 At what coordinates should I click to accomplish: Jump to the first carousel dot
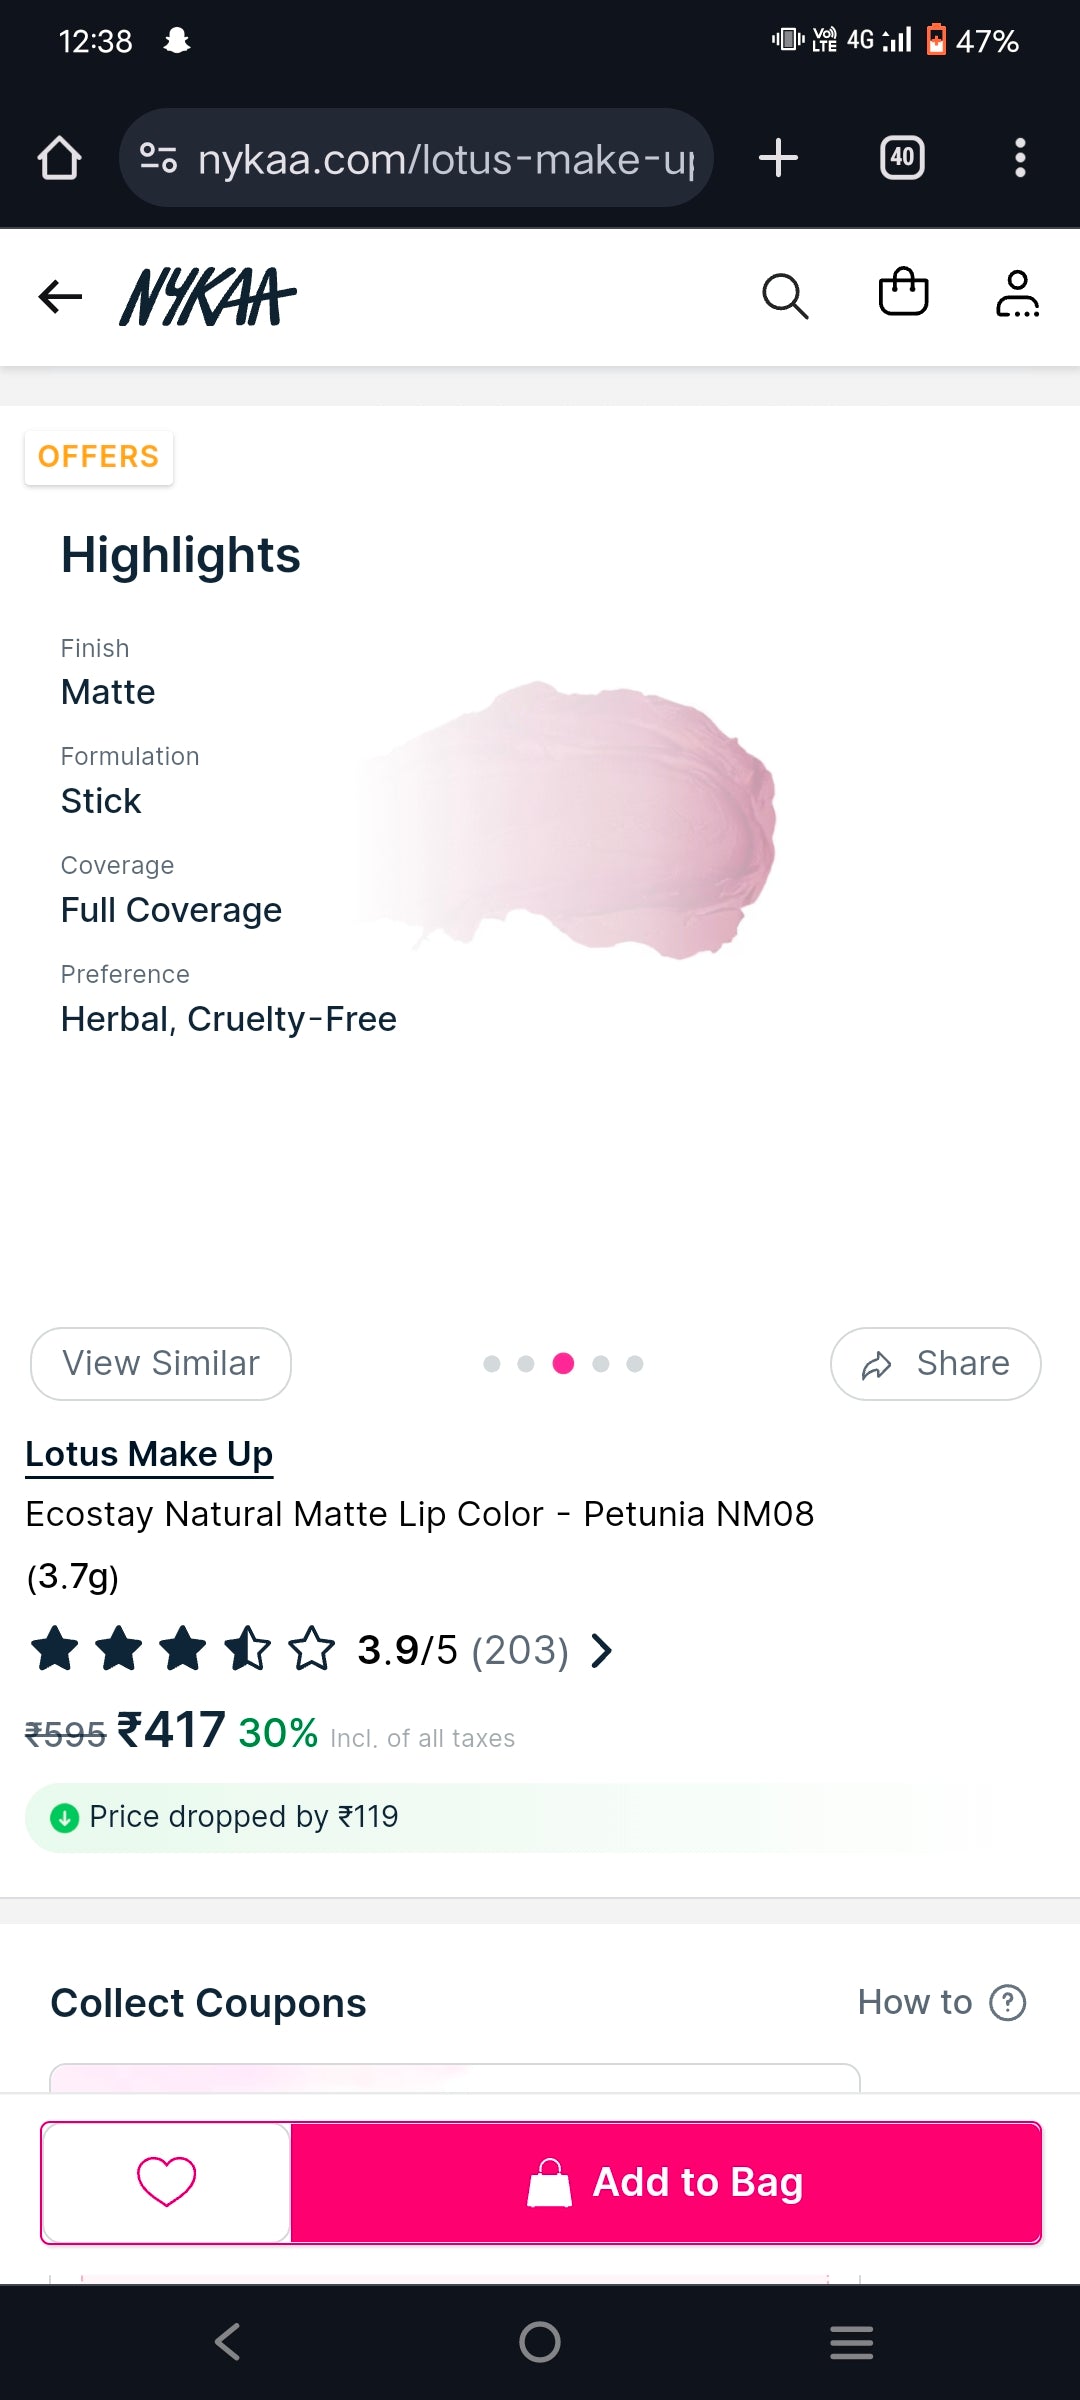(x=491, y=1364)
